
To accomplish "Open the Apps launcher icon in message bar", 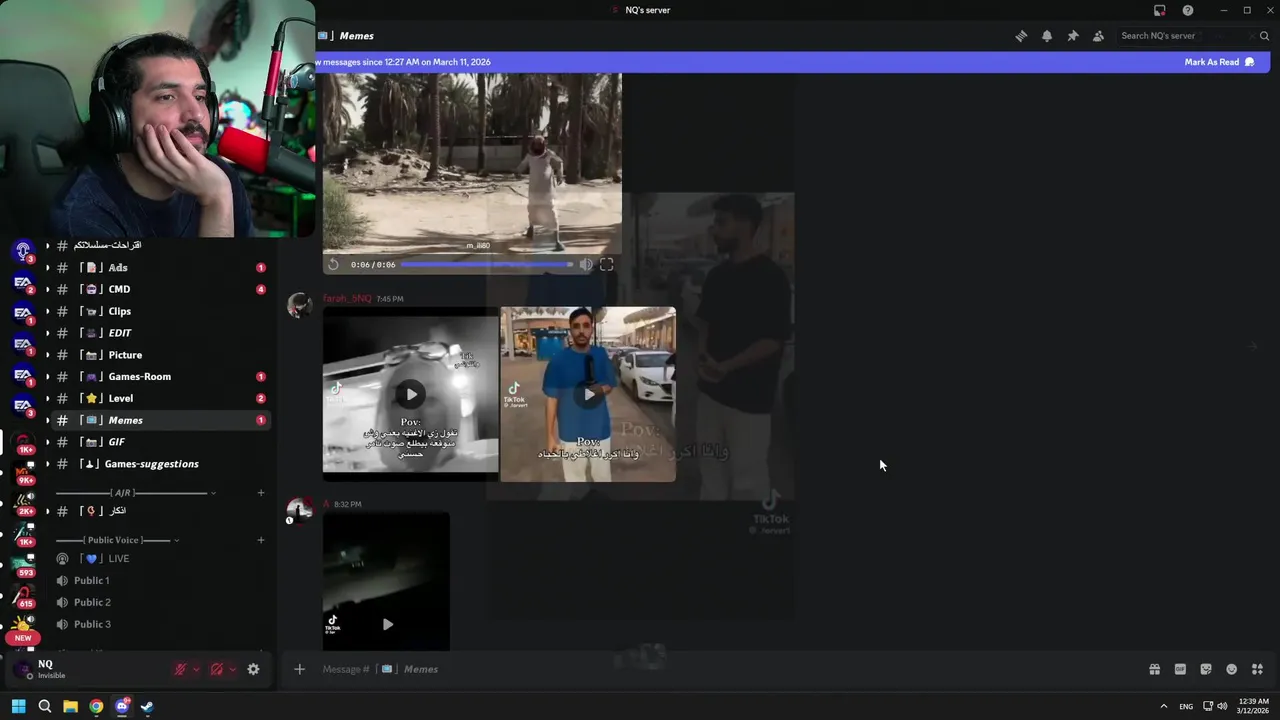I will [1257, 669].
